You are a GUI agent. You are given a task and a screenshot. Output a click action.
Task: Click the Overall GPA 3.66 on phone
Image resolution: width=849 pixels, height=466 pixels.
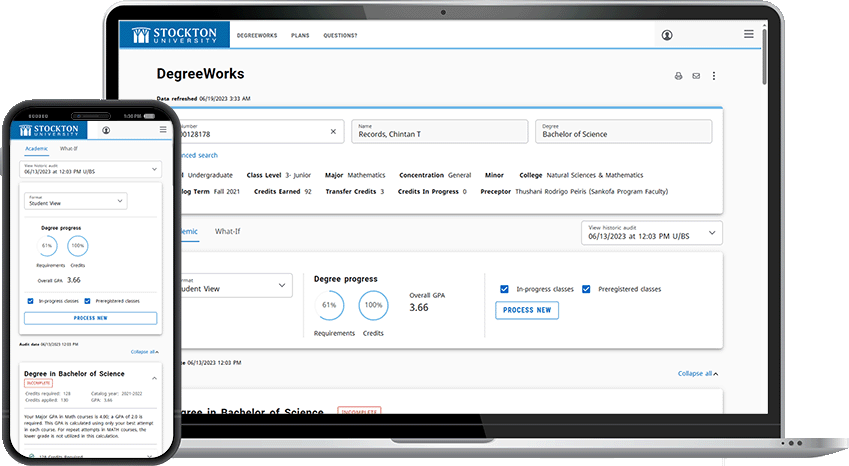click(74, 280)
